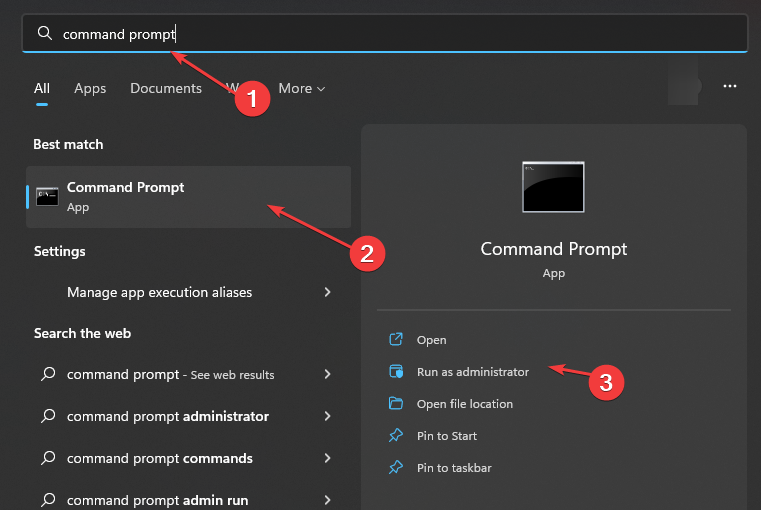Expand chevron for command prompt web results
This screenshot has height=510, width=761.
click(x=328, y=374)
